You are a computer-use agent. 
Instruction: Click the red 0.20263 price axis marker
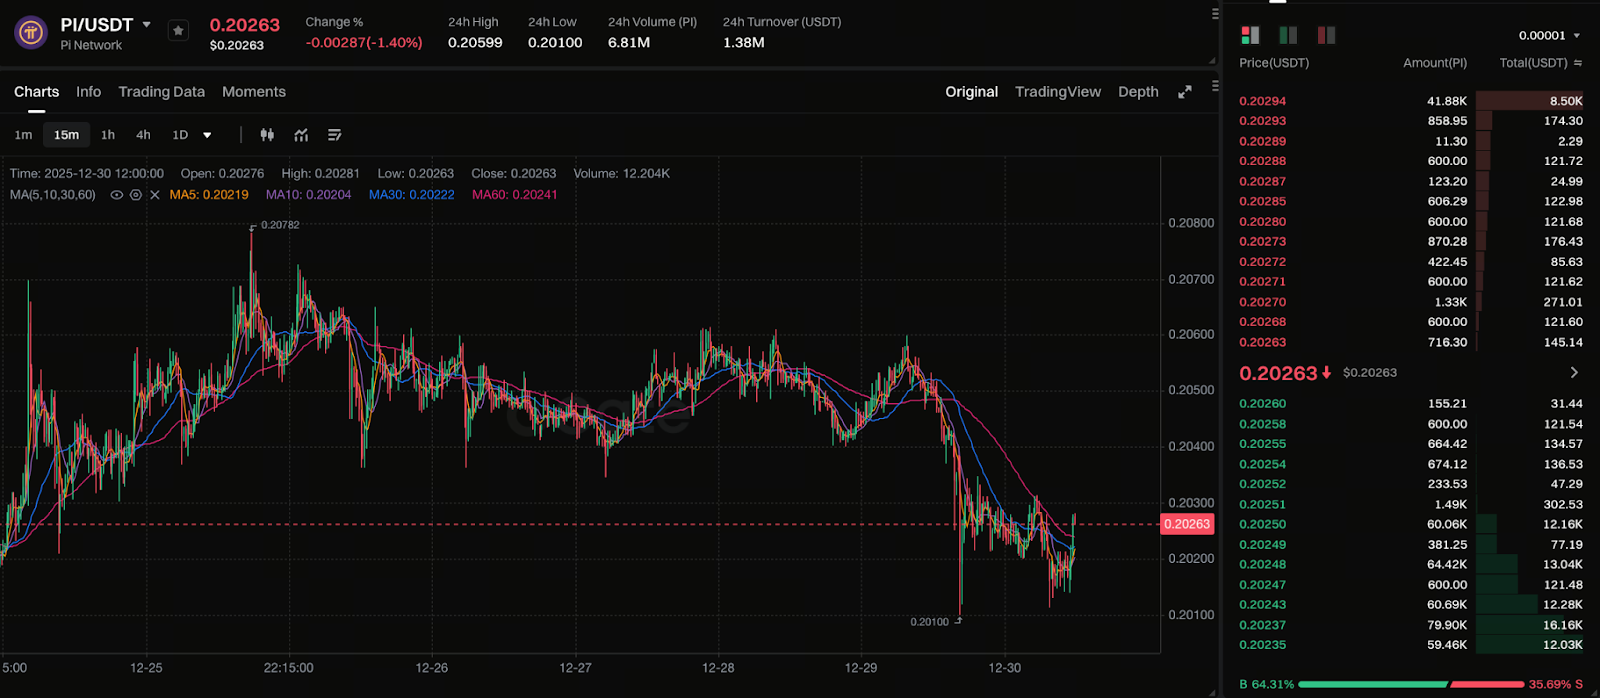(1187, 524)
